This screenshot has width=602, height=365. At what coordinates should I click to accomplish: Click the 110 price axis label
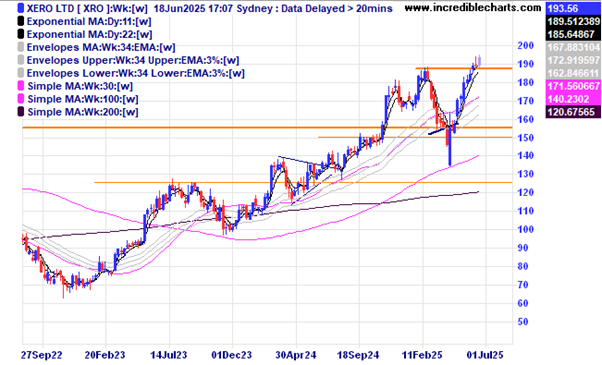point(526,211)
